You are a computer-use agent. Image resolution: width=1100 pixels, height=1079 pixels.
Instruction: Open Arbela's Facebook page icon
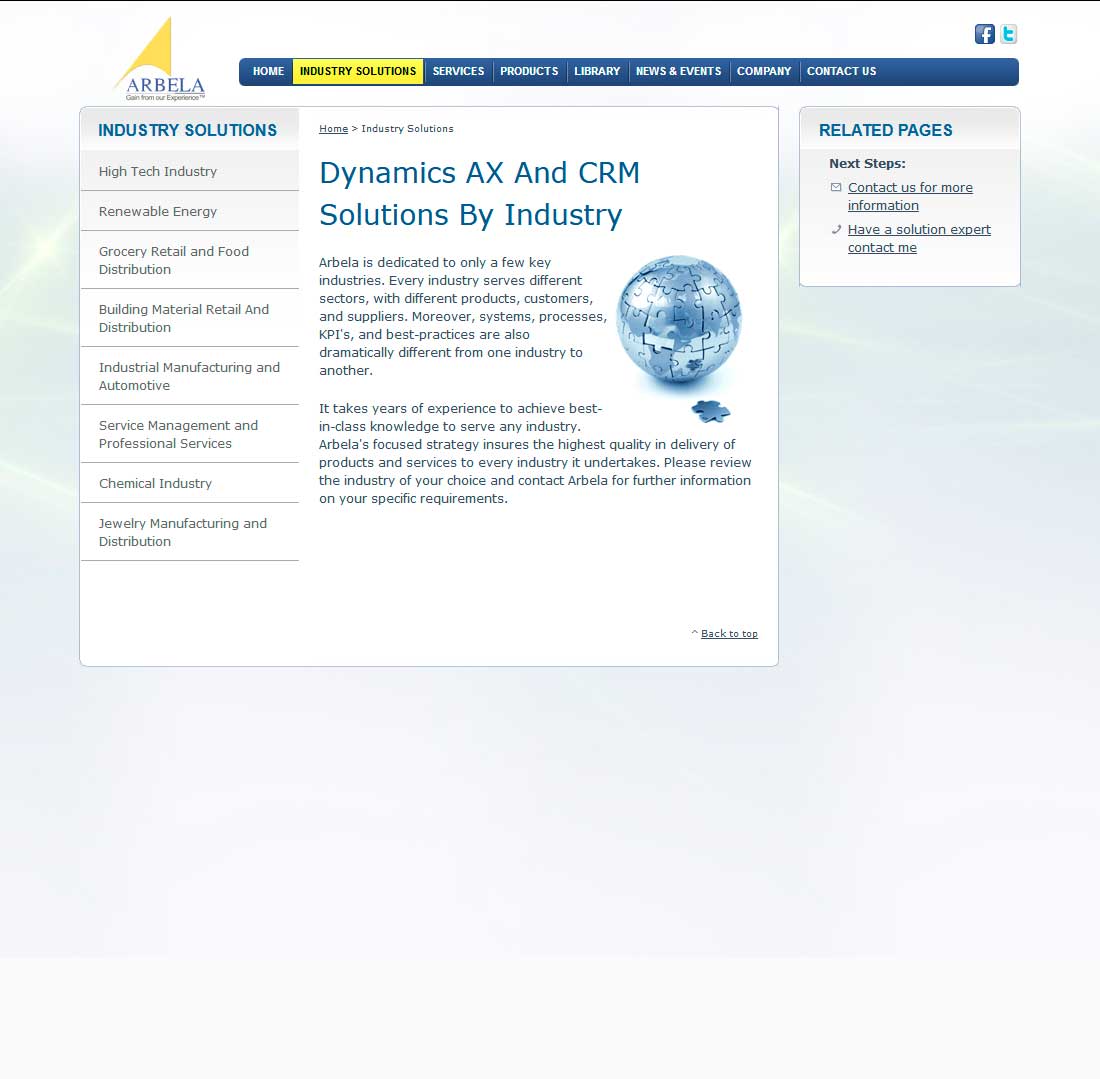984,34
